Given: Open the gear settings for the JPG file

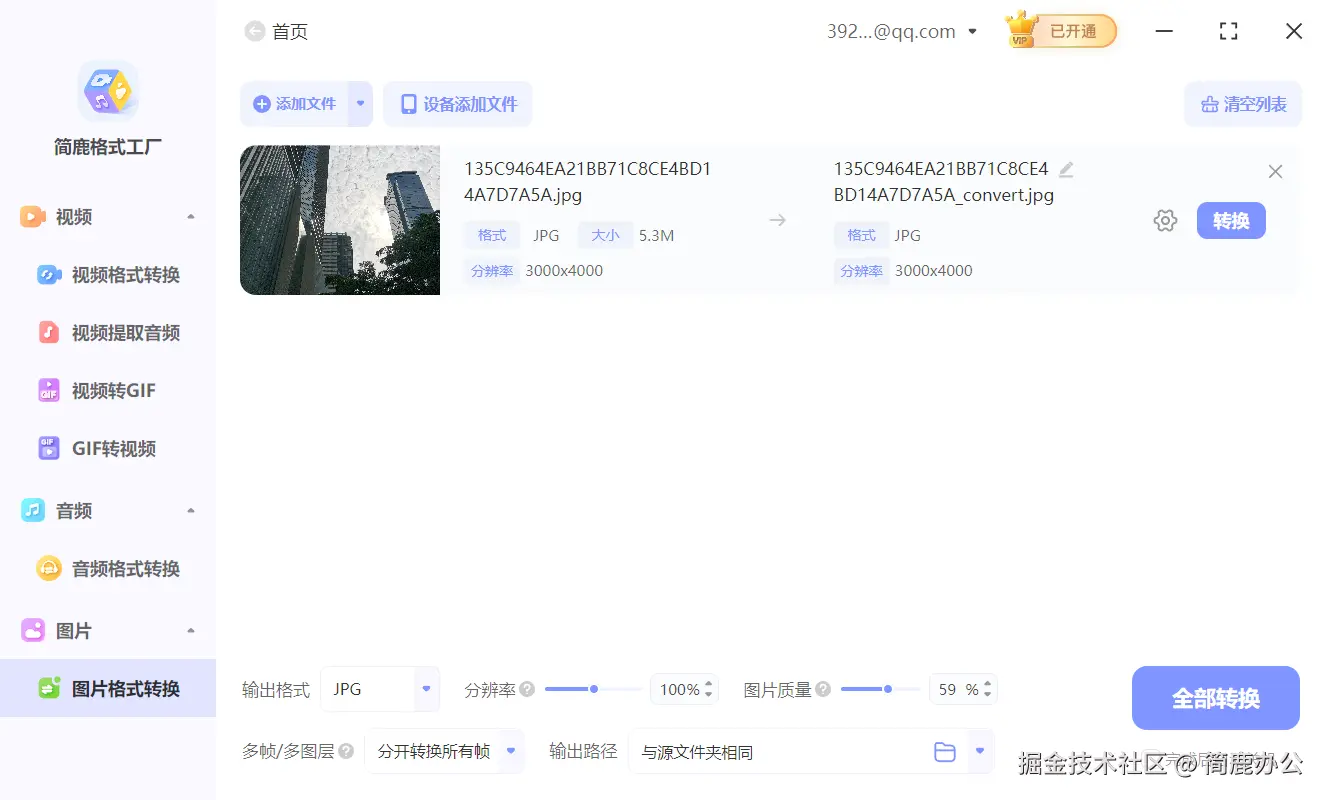Looking at the screenshot, I should click(1165, 221).
